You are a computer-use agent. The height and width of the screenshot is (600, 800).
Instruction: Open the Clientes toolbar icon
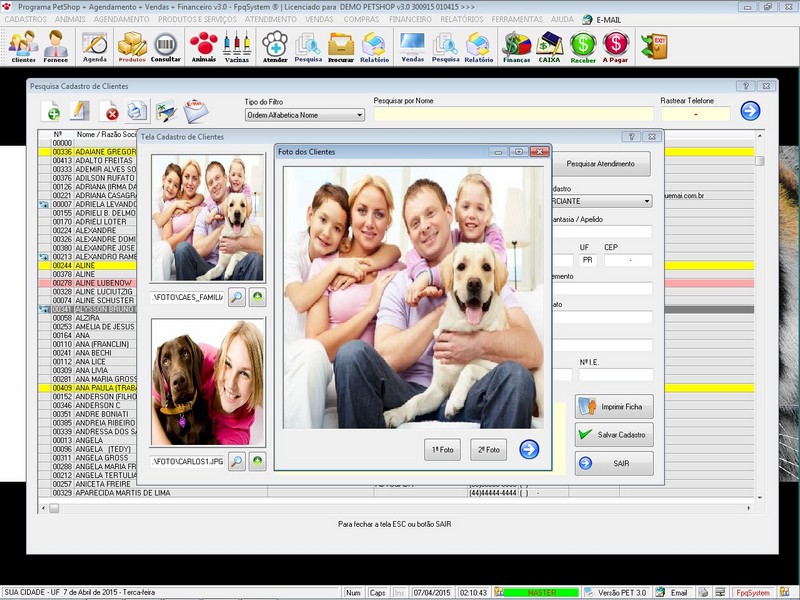pyautogui.click(x=23, y=46)
